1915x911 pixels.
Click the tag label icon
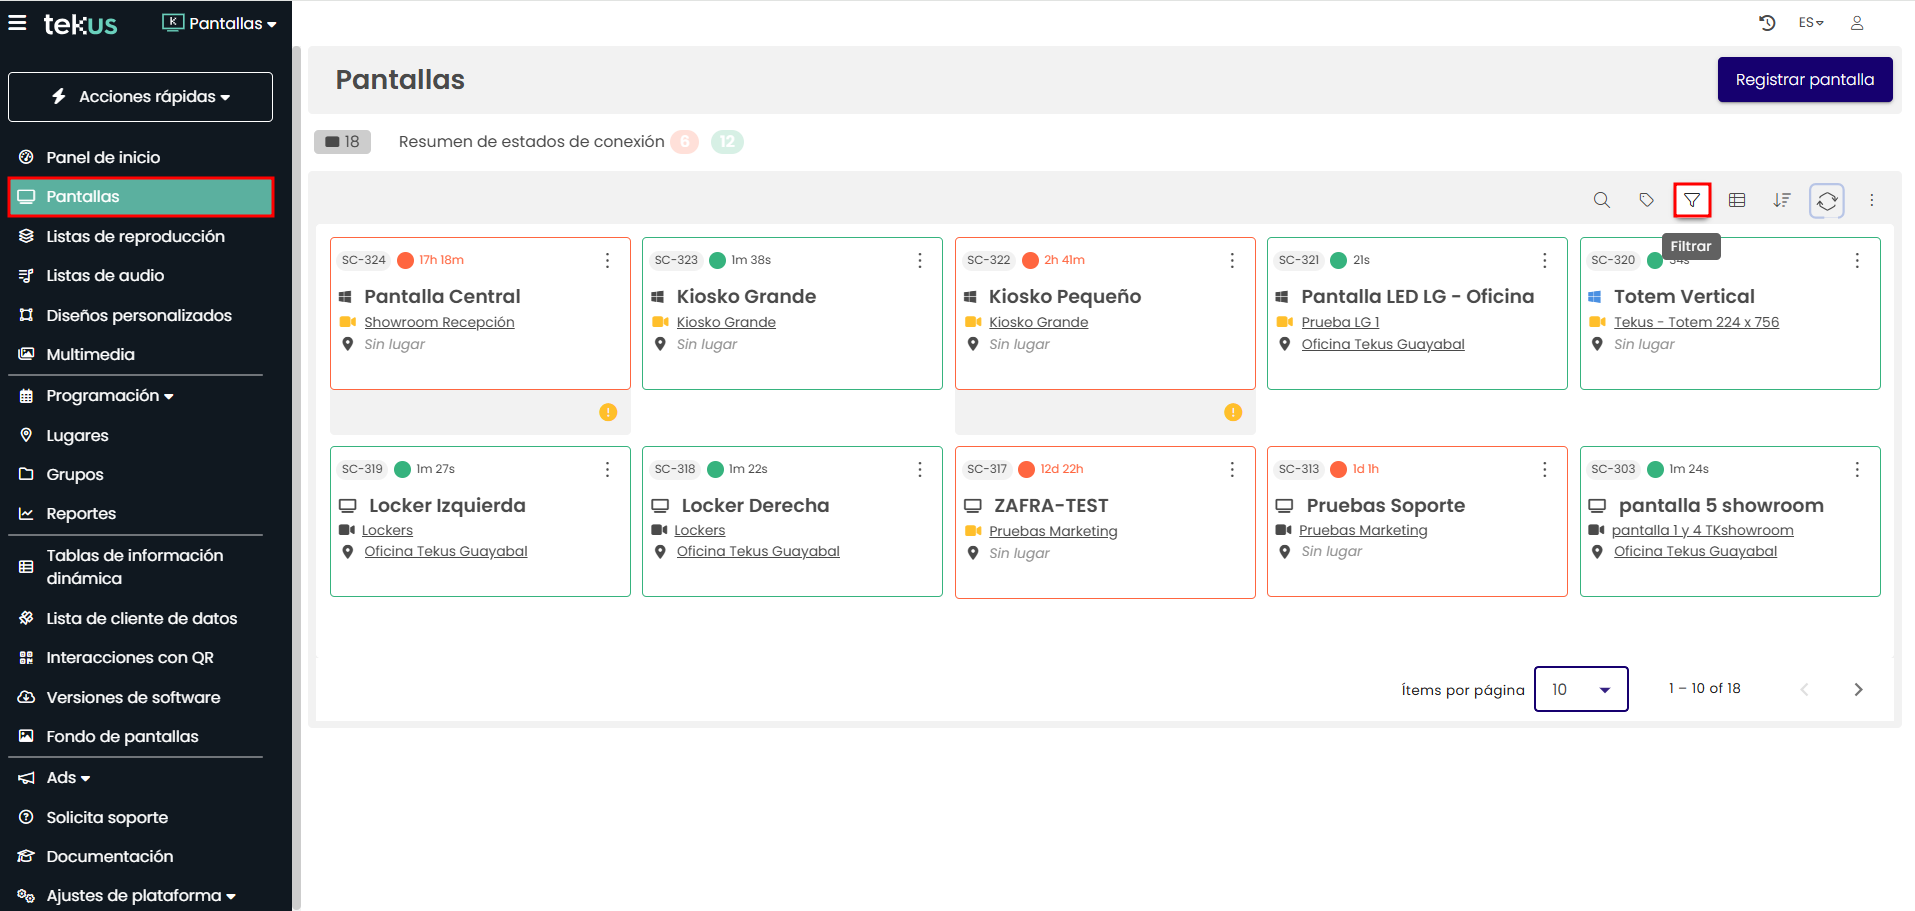coord(1646,200)
